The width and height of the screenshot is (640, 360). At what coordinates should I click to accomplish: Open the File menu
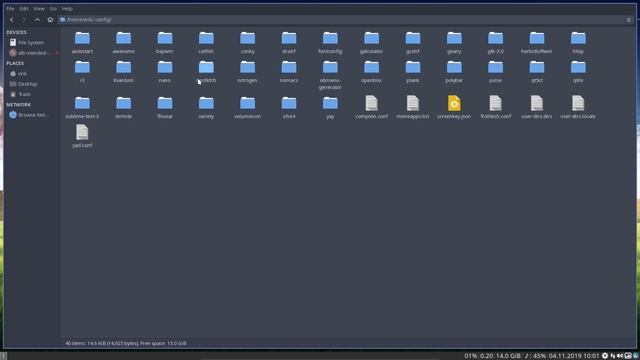(10, 9)
